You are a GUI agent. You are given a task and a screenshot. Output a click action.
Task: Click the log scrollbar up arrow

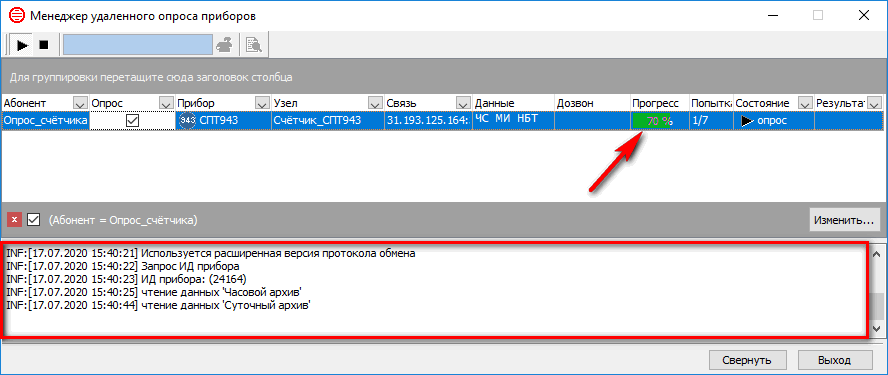point(877,253)
